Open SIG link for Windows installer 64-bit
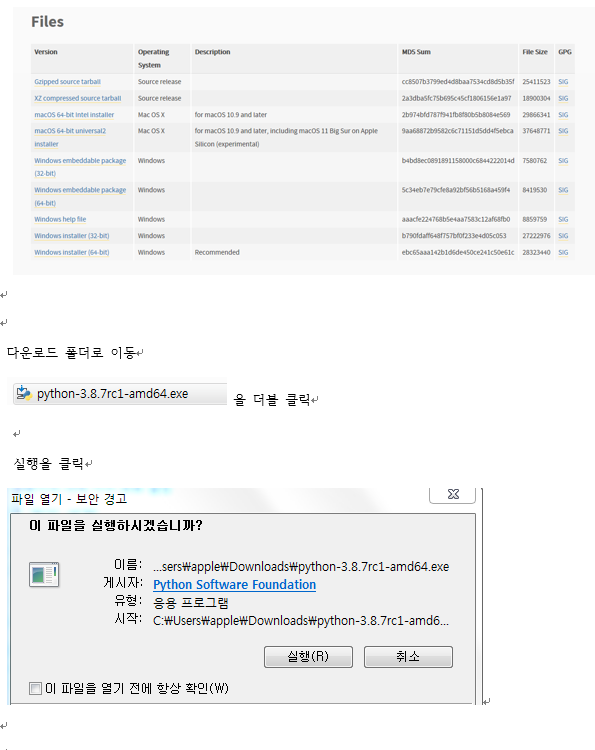The image size is (595, 750). pyautogui.click(x=563, y=252)
